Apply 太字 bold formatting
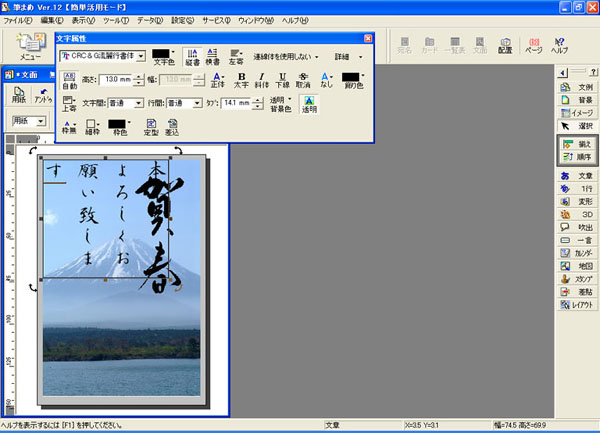 point(241,80)
